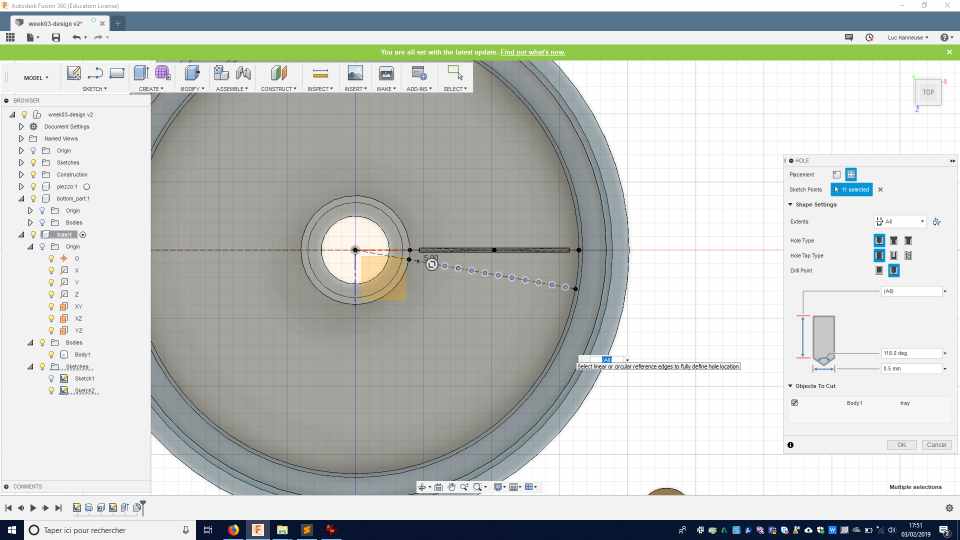Toggle visibility bulb of Construction folder

pyautogui.click(x=34, y=174)
